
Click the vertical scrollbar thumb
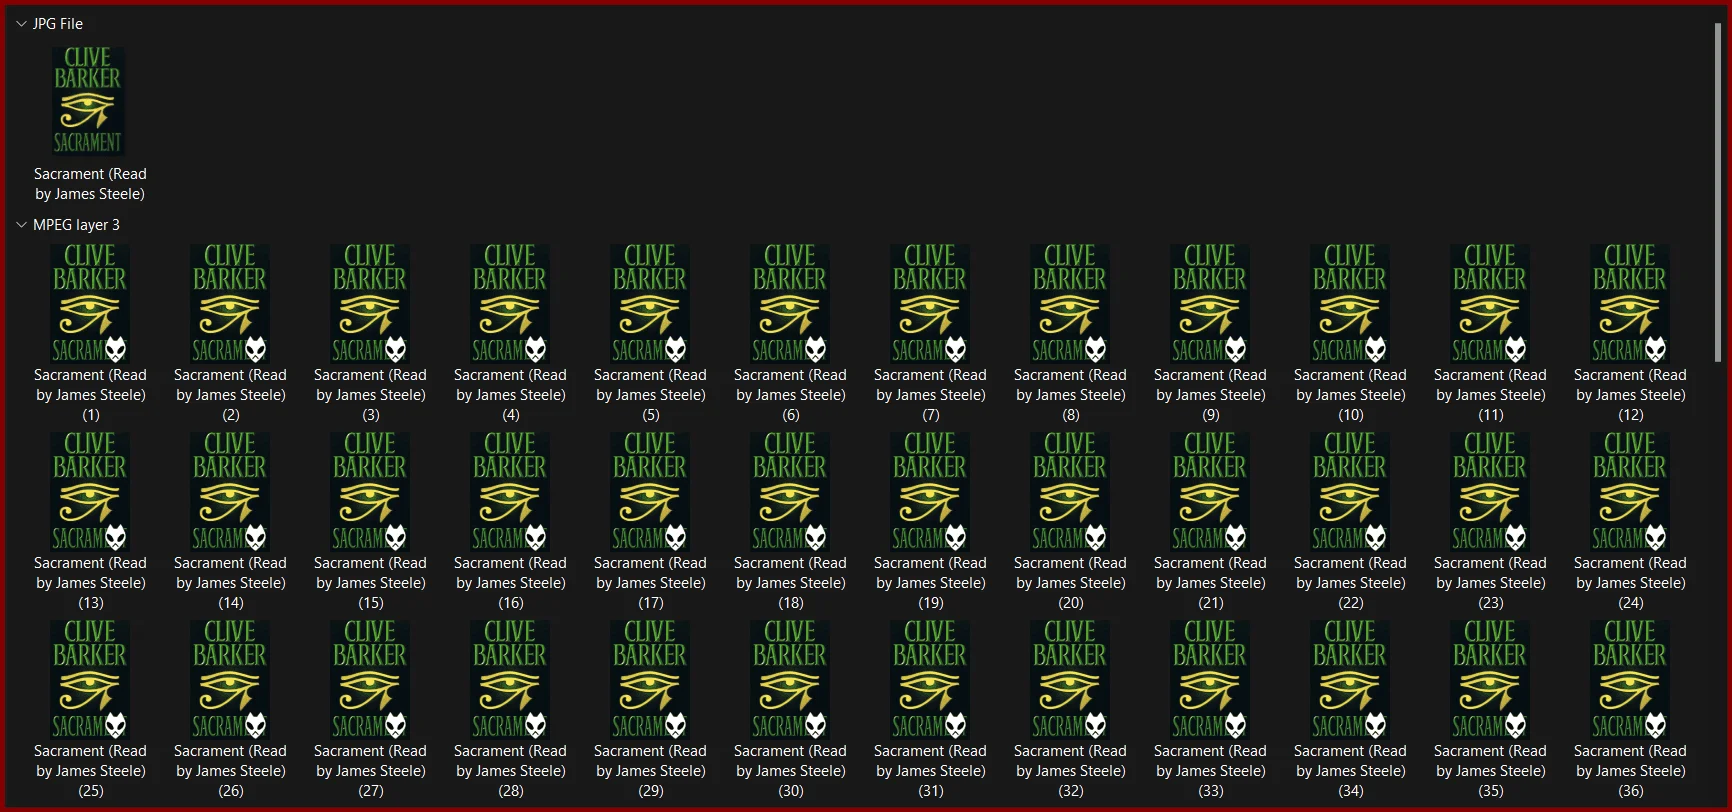pos(1717,192)
